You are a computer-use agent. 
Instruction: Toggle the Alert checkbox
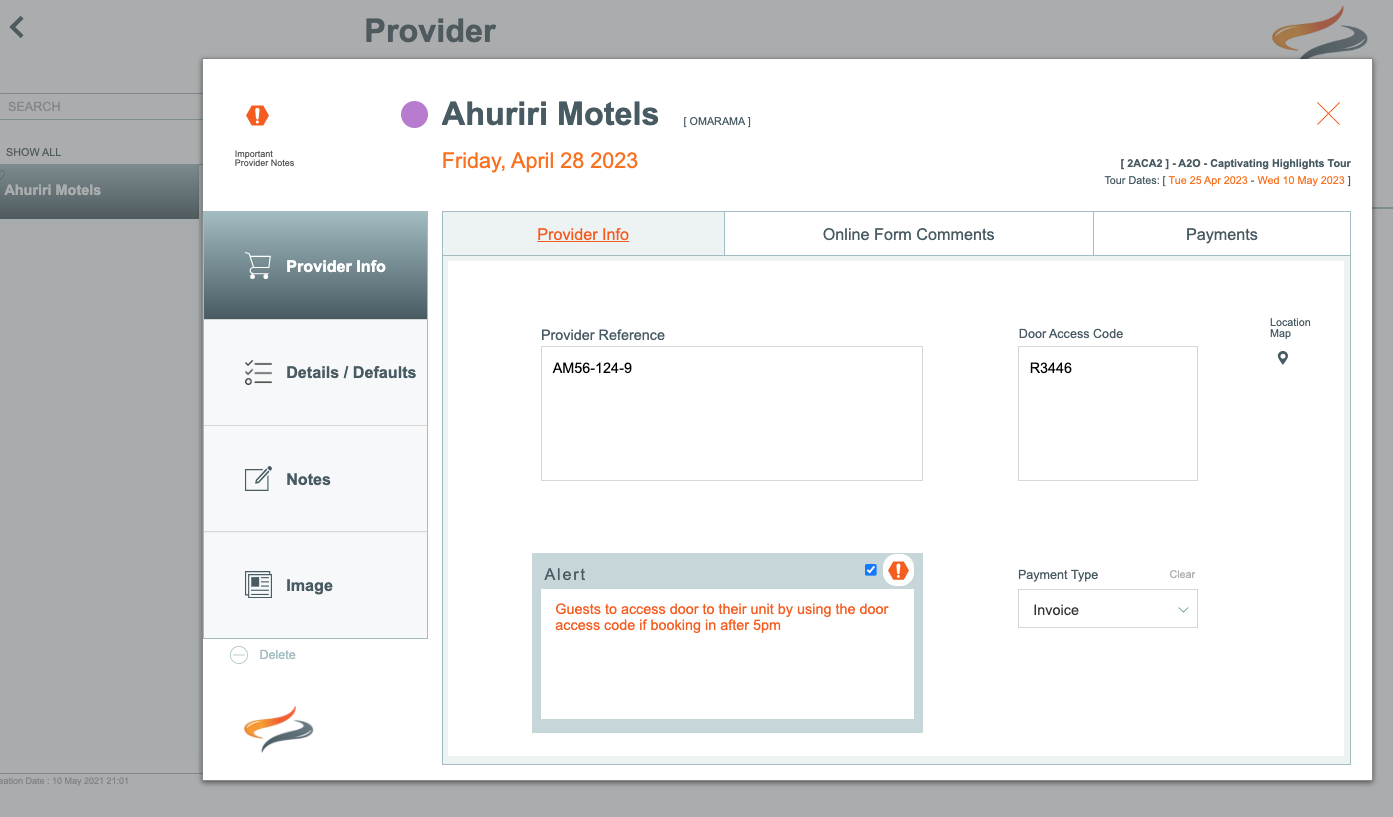pos(871,570)
